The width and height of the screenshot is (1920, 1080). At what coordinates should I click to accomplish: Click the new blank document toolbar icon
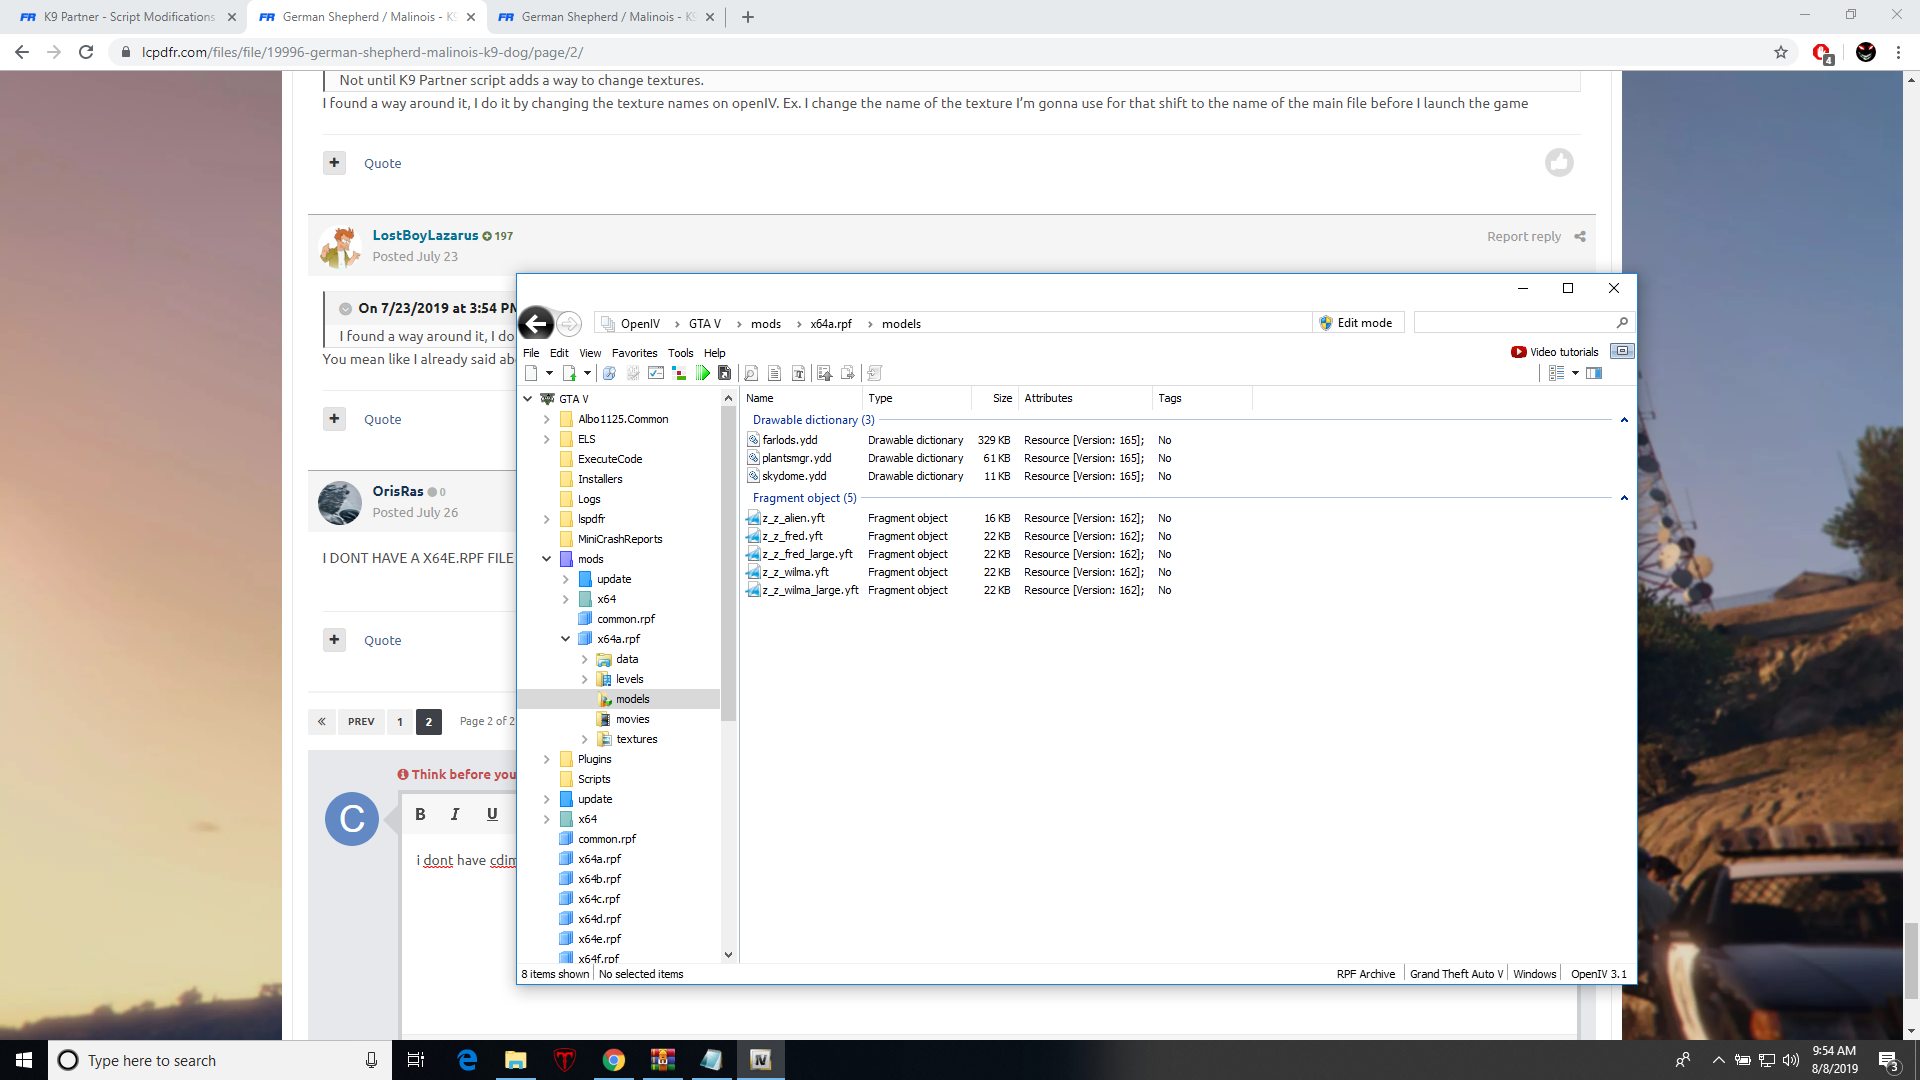tap(531, 373)
